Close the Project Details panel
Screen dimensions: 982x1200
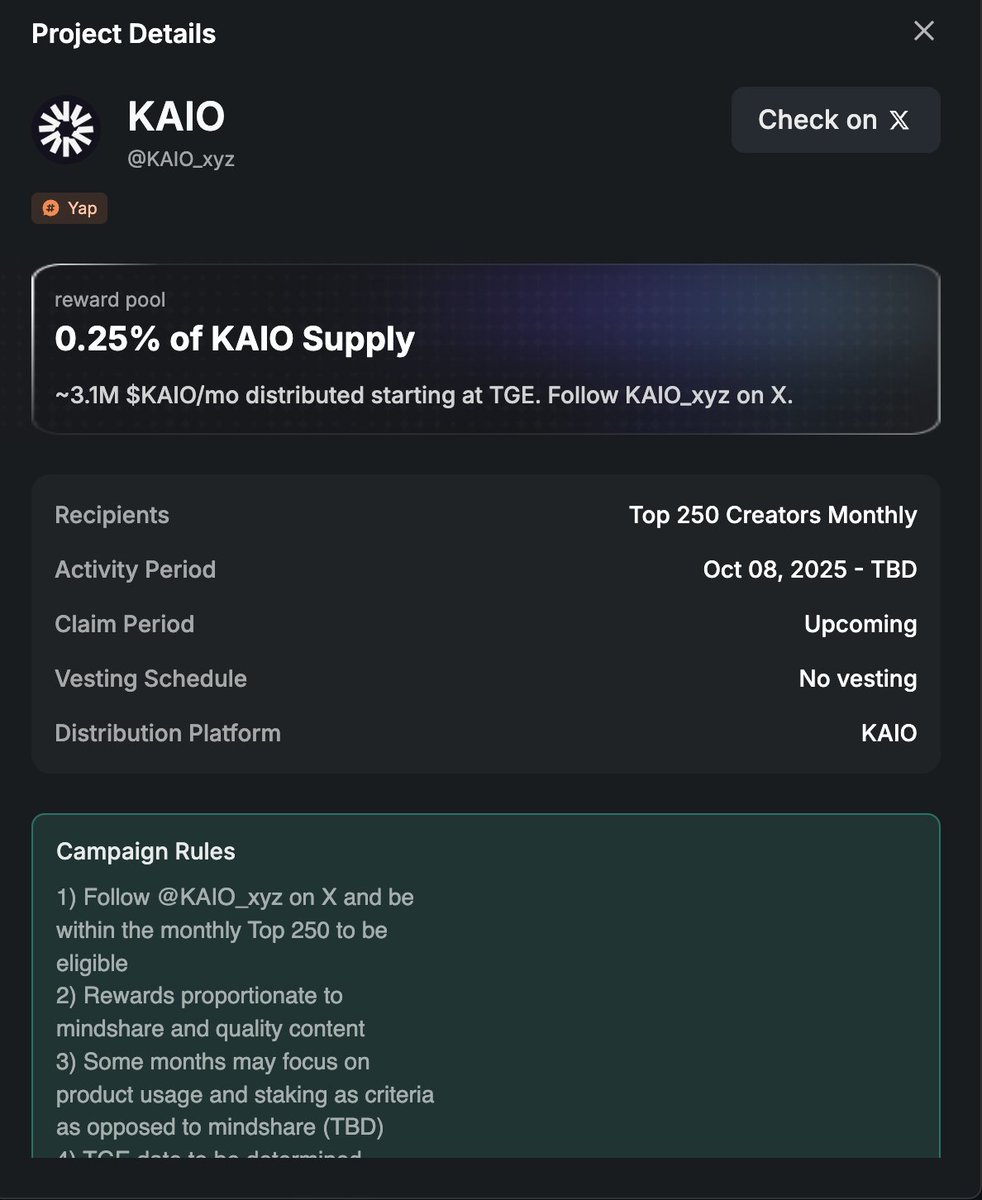pyautogui.click(x=924, y=31)
